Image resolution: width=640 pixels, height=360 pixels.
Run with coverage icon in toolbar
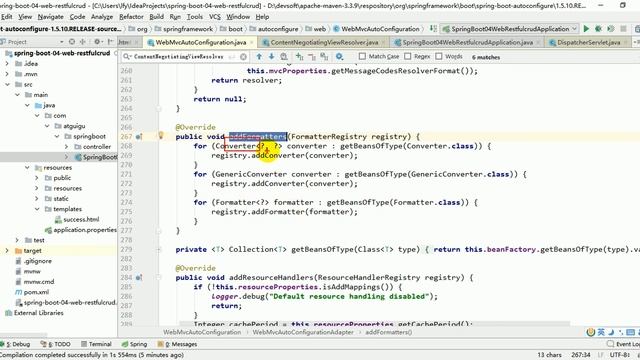click(x=611, y=29)
